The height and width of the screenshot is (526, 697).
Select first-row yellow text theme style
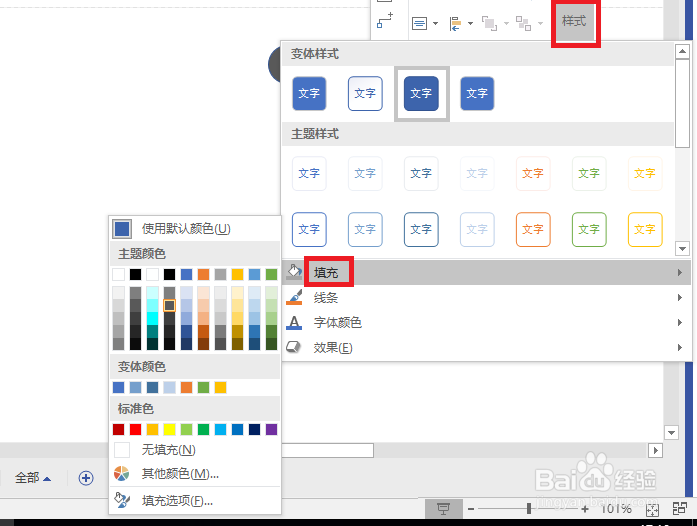[x=645, y=173]
